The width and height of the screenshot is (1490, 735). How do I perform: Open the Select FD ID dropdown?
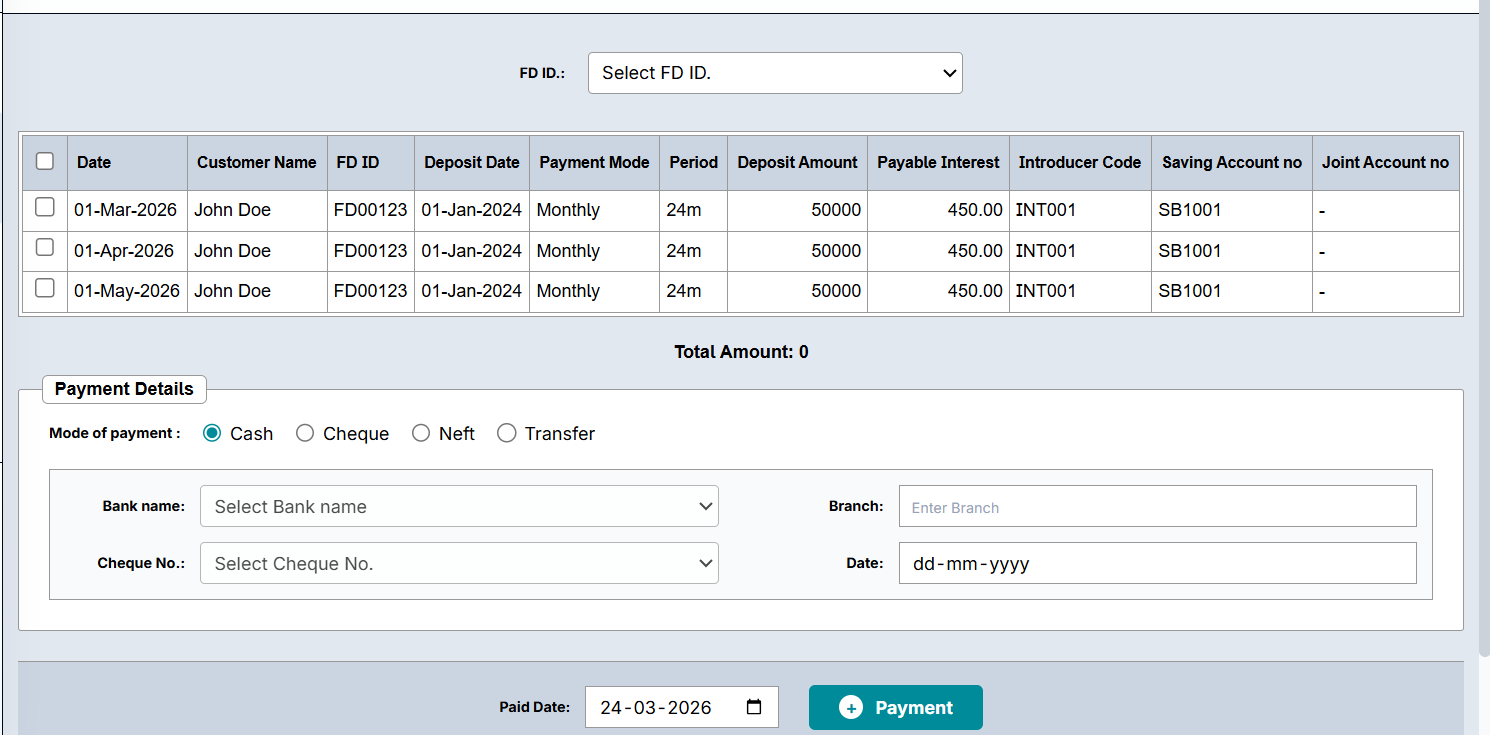pyautogui.click(x=775, y=73)
